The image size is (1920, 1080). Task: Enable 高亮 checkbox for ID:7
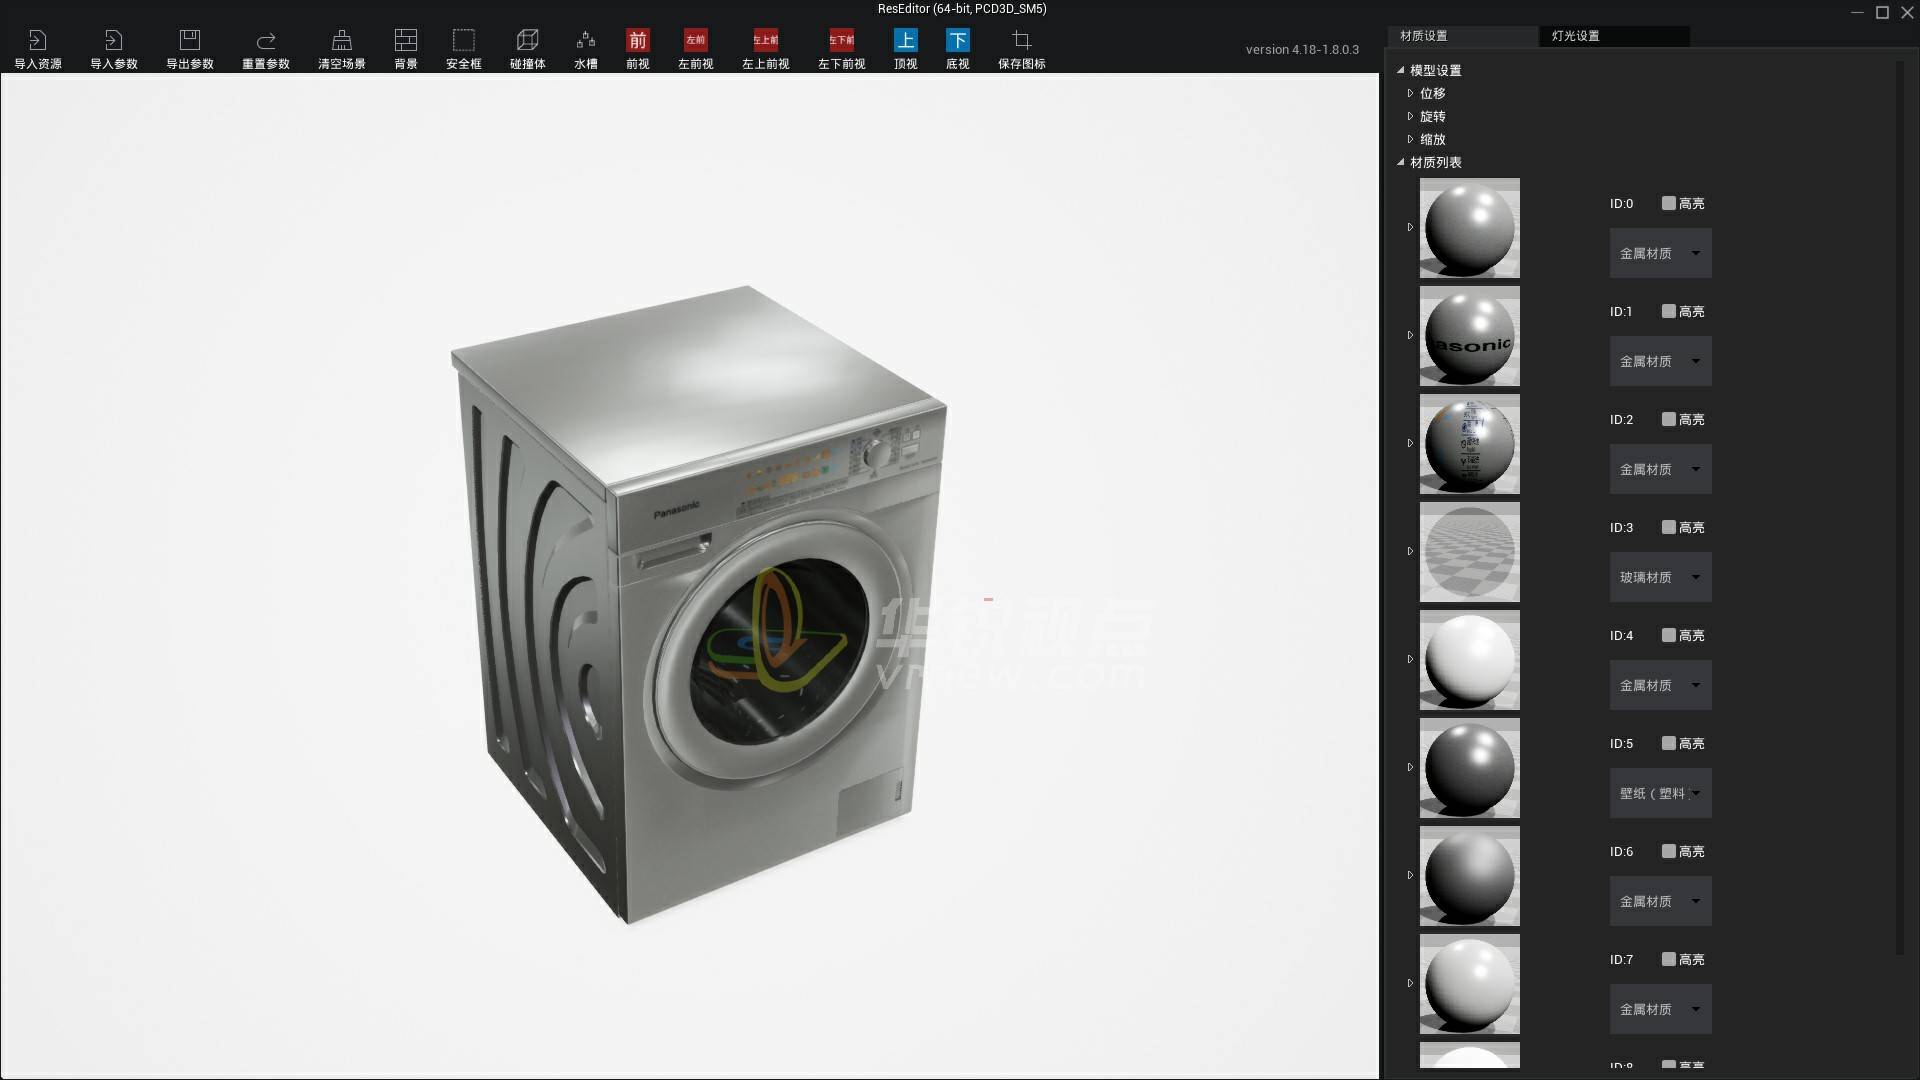pyautogui.click(x=1669, y=959)
